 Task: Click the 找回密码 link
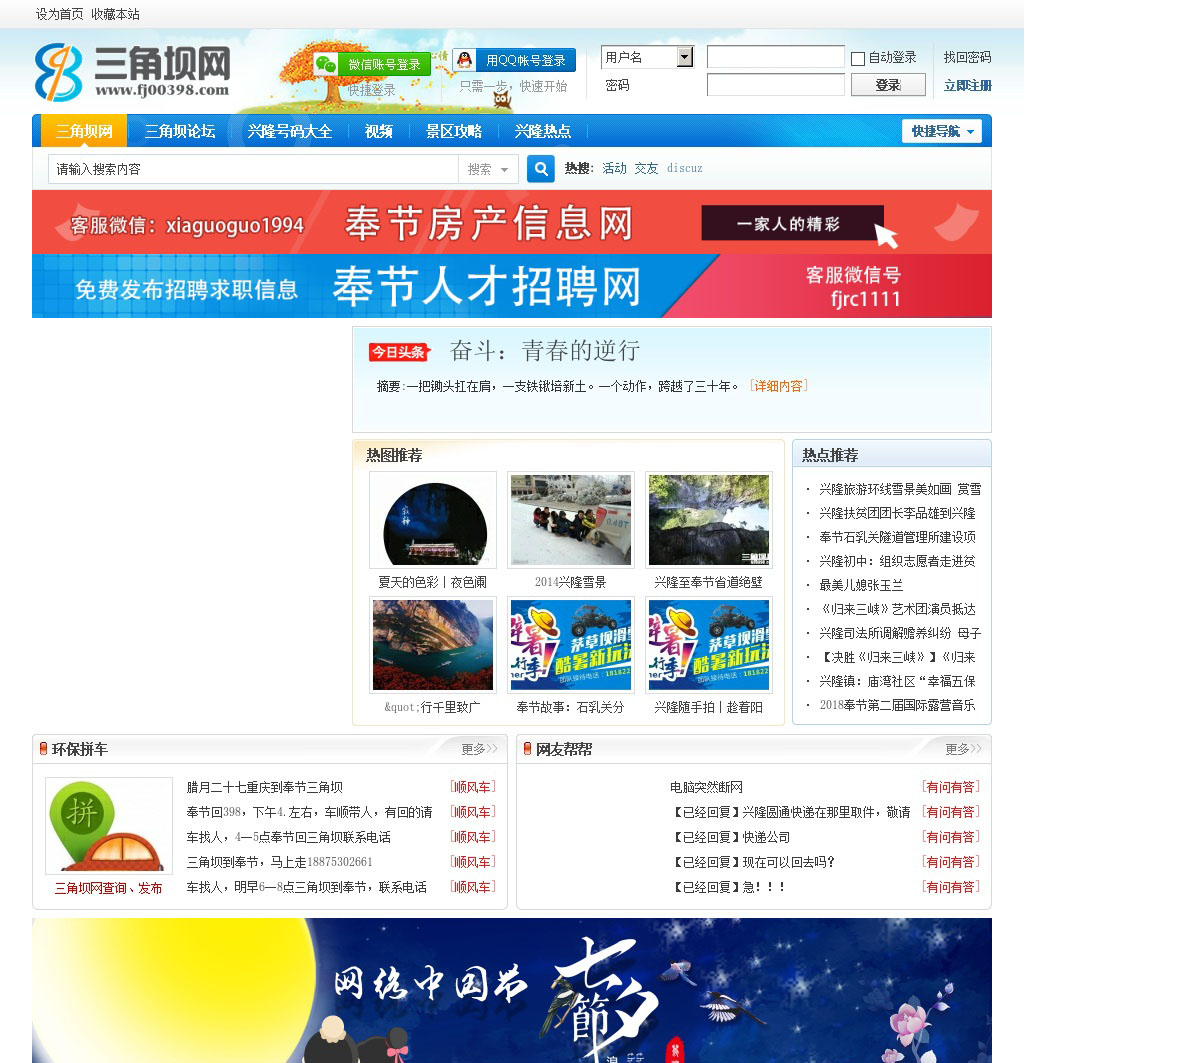click(968, 58)
